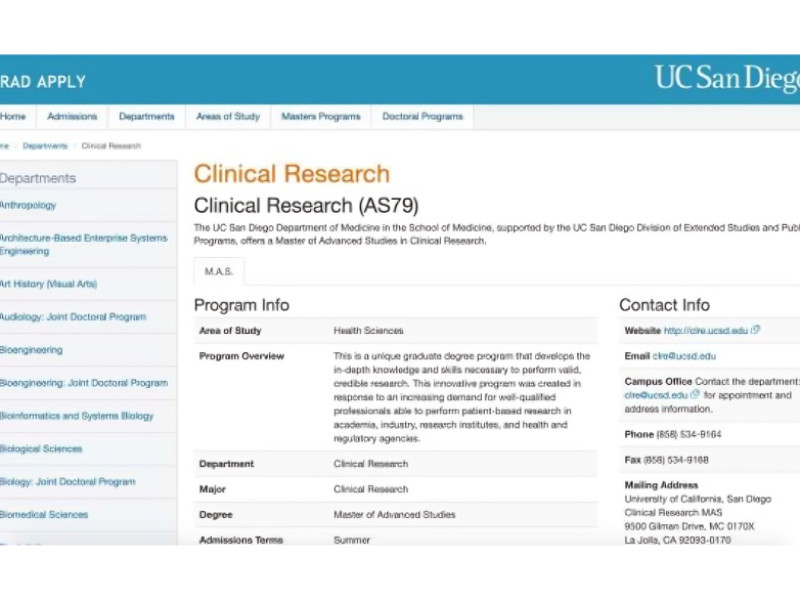This screenshot has height=600, width=800.
Task: Click the Program Info section heading
Action: [x=242, y=305]
